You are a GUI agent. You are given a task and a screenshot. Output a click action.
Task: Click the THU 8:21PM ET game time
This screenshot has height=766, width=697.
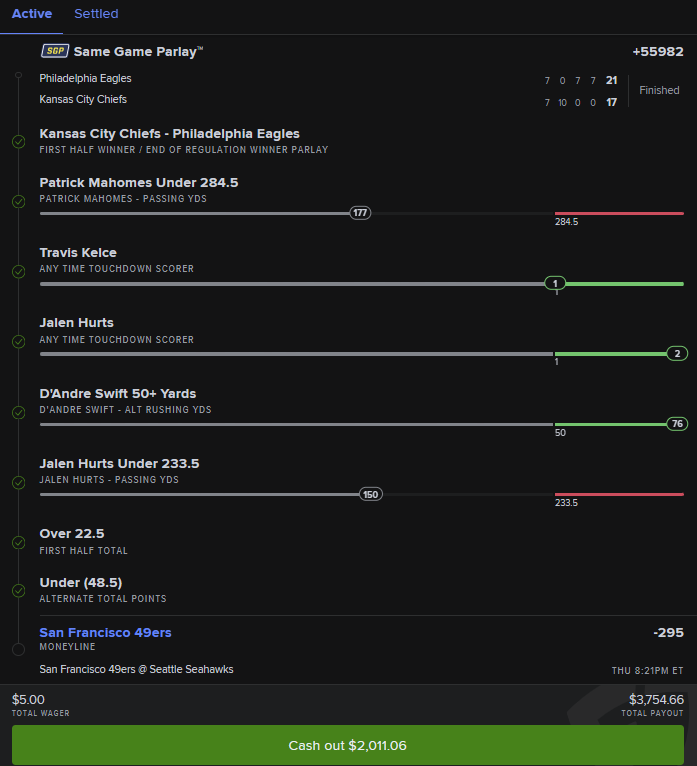[x=647, y=671]
